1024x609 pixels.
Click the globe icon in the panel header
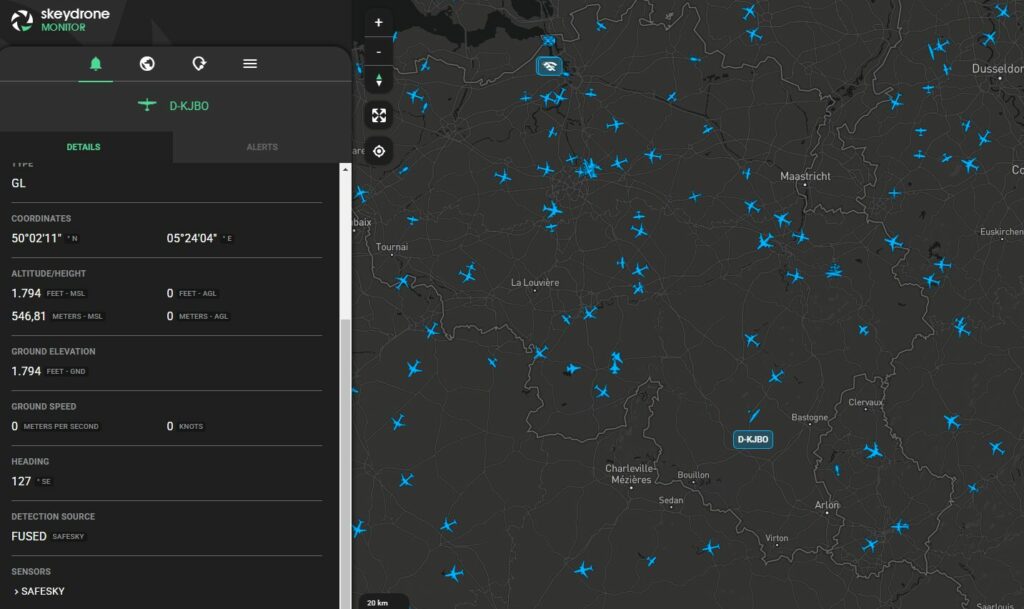[x=147, y=64]
